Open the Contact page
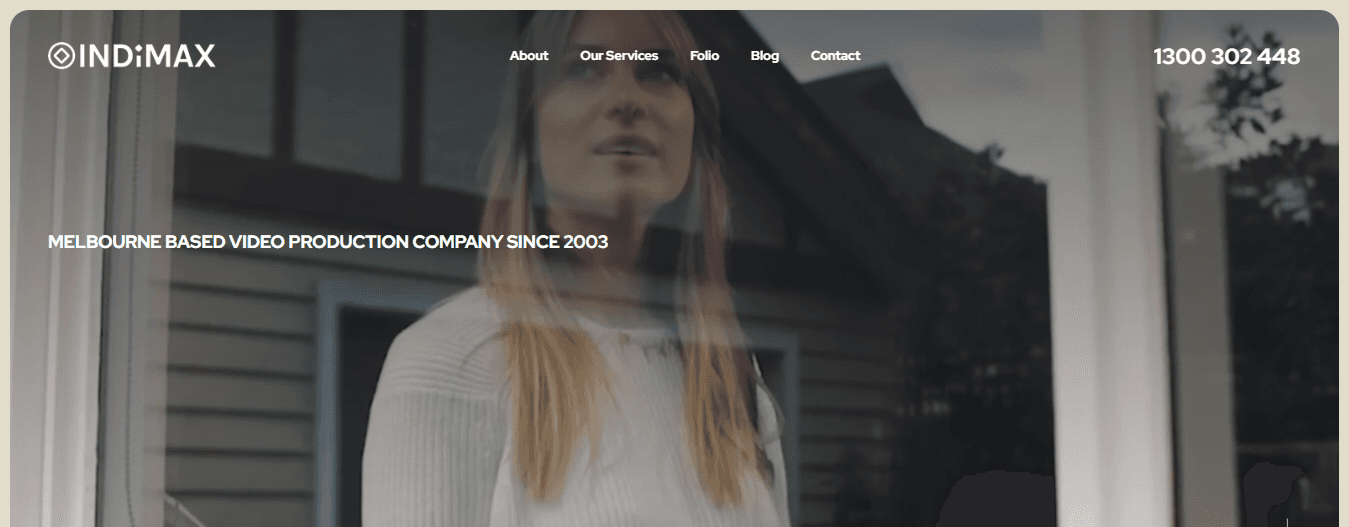Viewport: 1349px width, 527px height. coord(835,55)
